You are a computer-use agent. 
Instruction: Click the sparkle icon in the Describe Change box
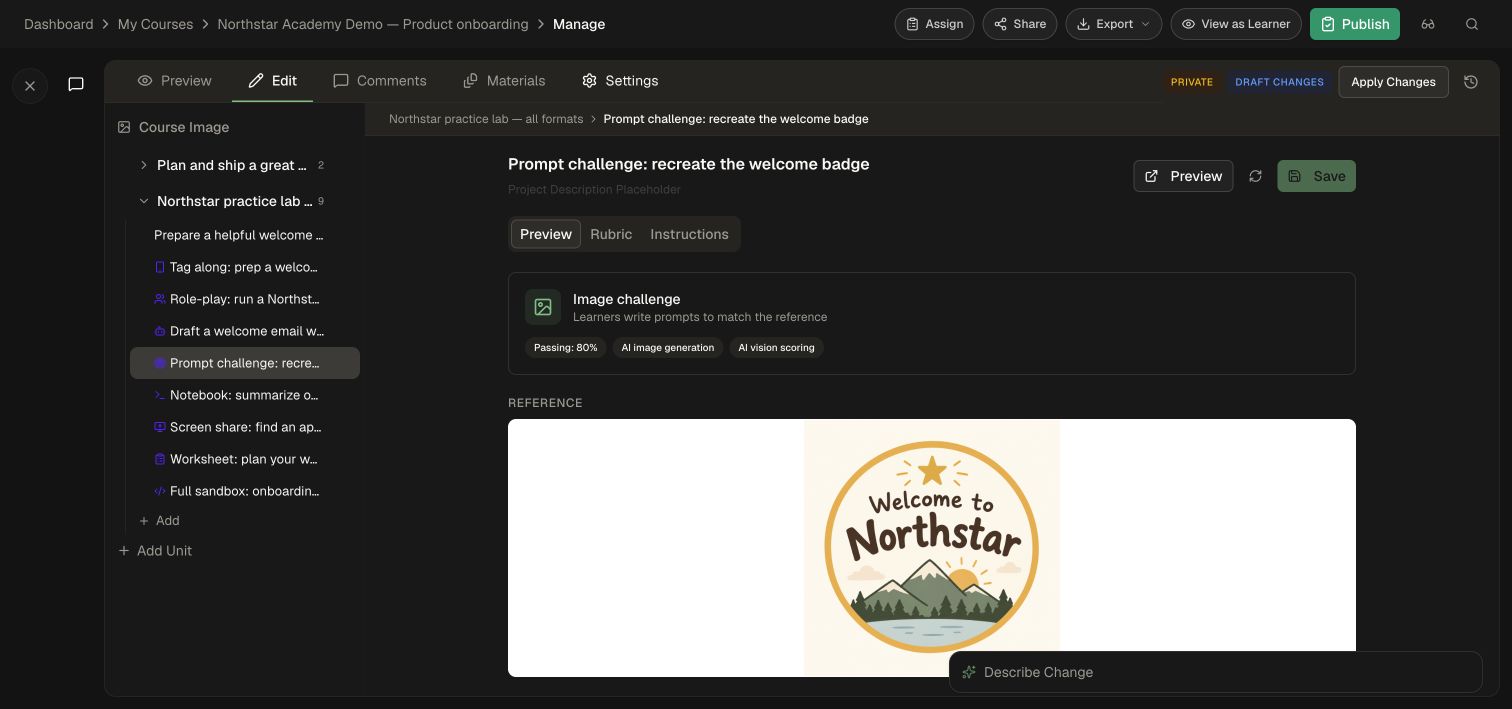[968, 672]
